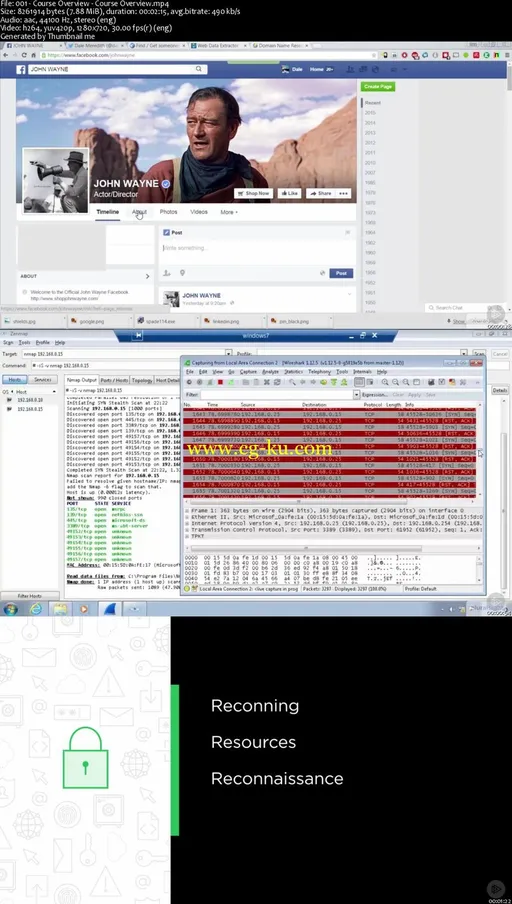Click the magnifier icon in Facebook search

coord(199,69)
